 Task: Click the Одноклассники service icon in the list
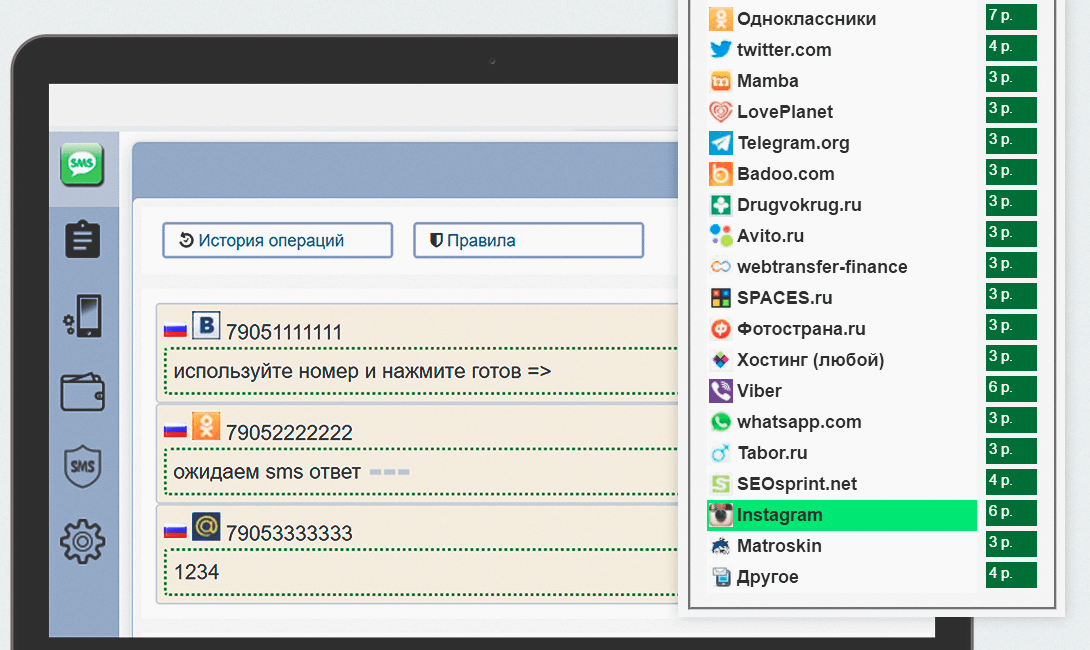721,19
